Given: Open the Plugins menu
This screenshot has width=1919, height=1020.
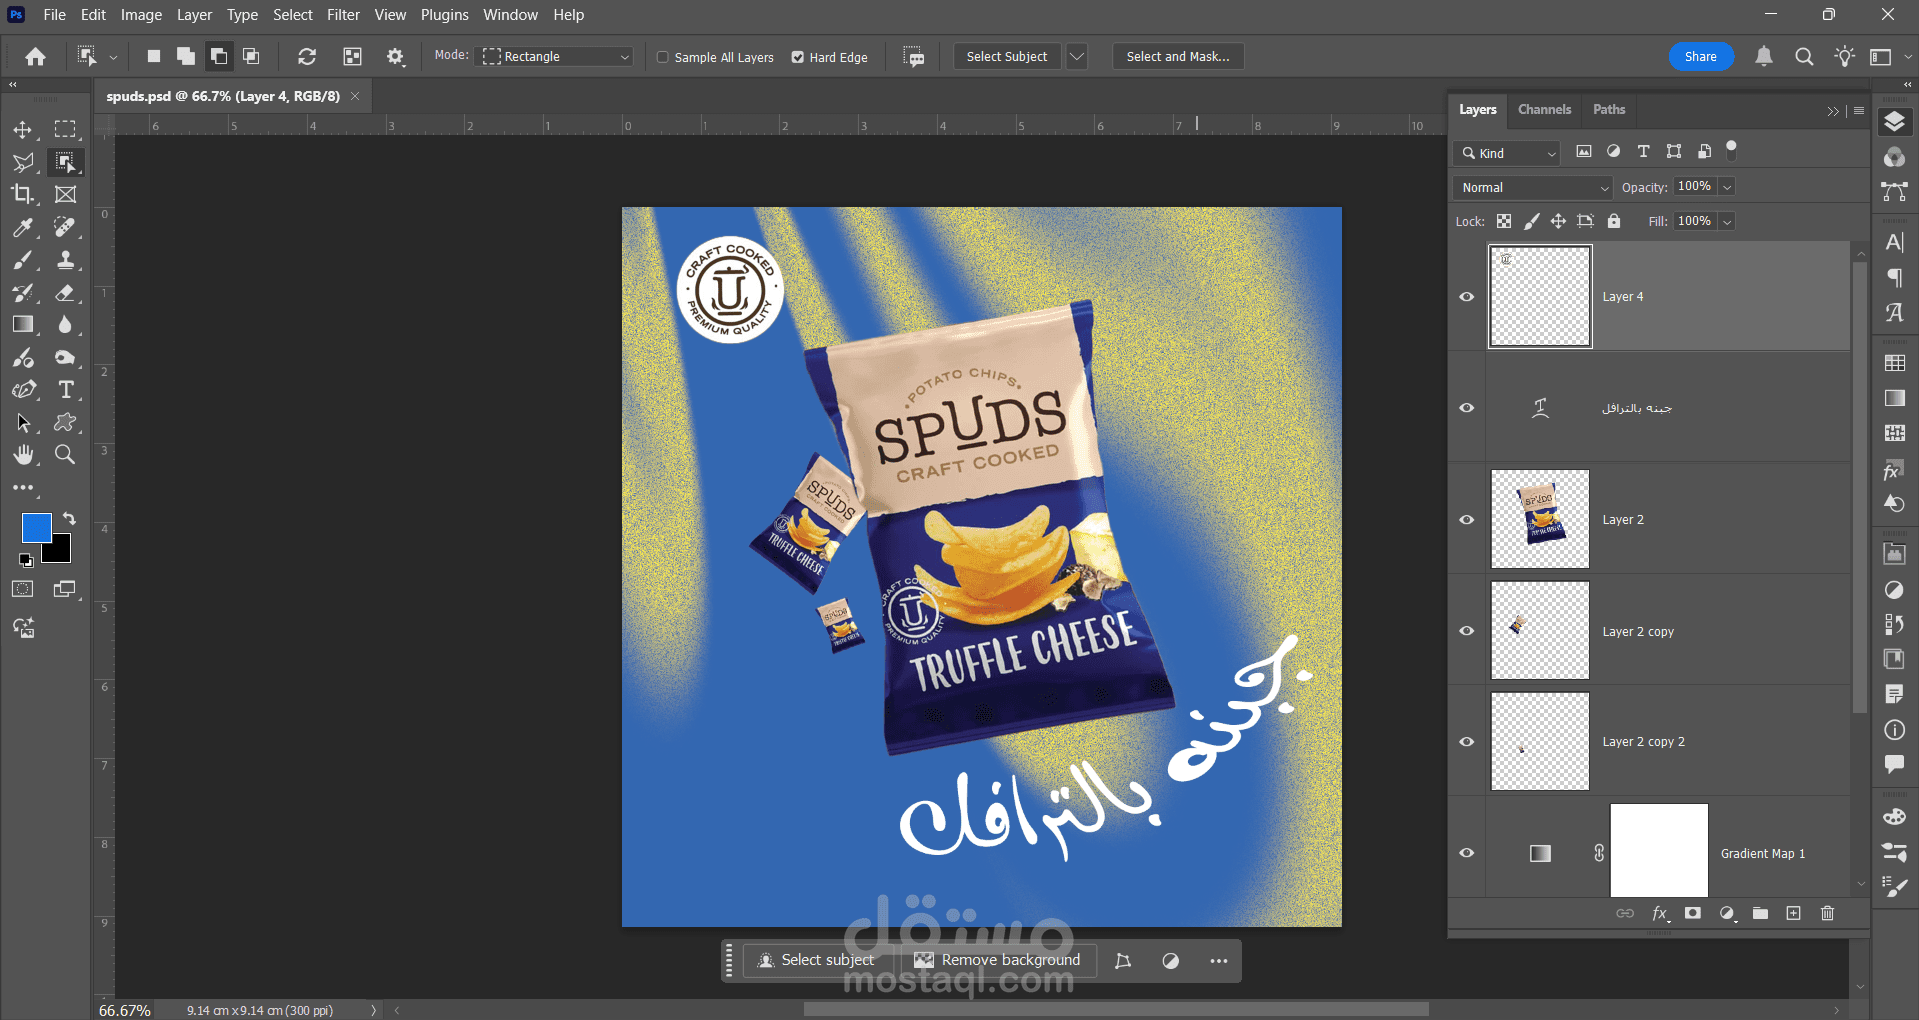Looking at the screenshot, I should pos(444,15).
